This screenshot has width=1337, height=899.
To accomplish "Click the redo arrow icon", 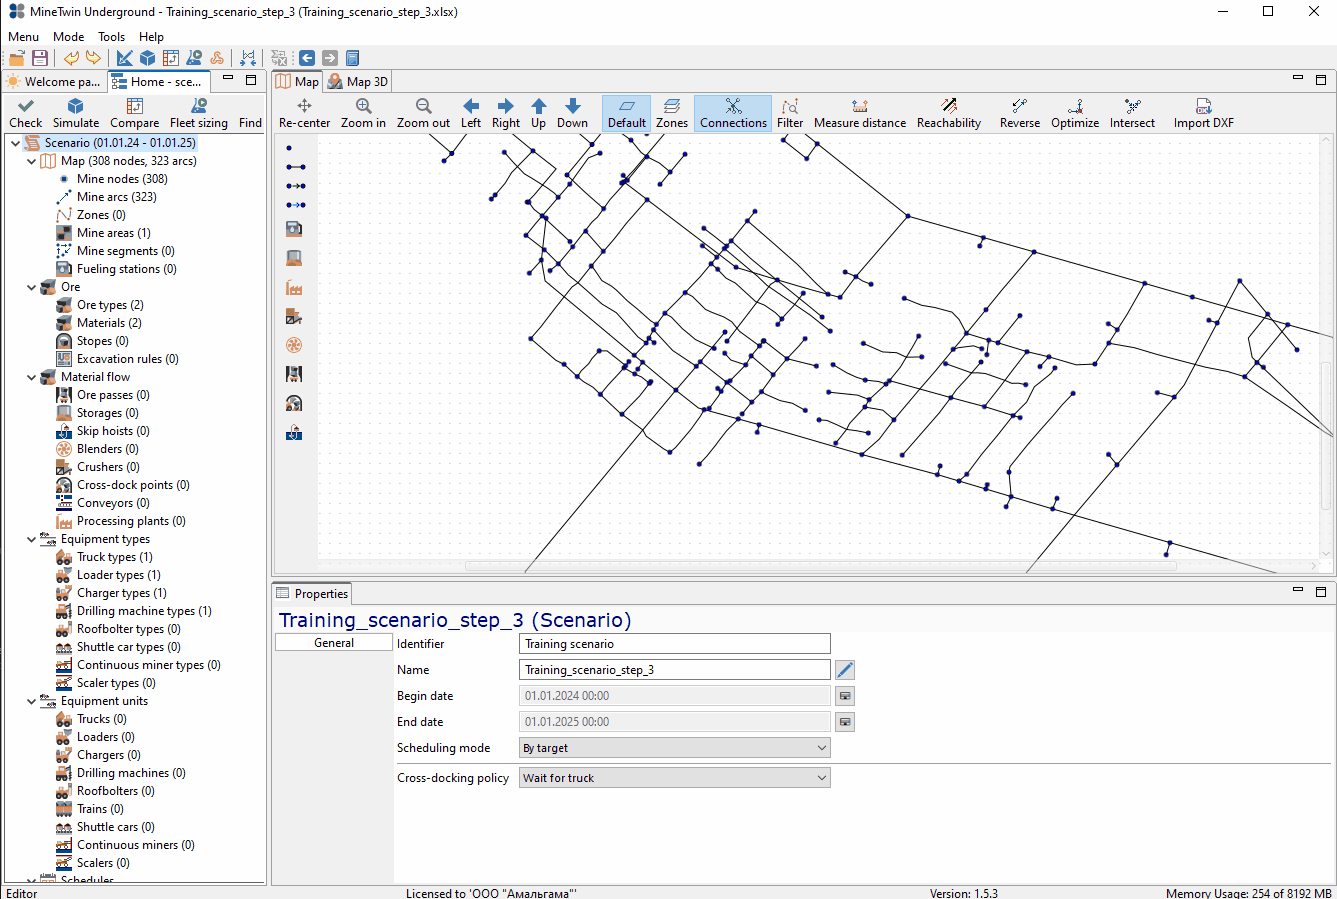I will (x=93, y=58).
